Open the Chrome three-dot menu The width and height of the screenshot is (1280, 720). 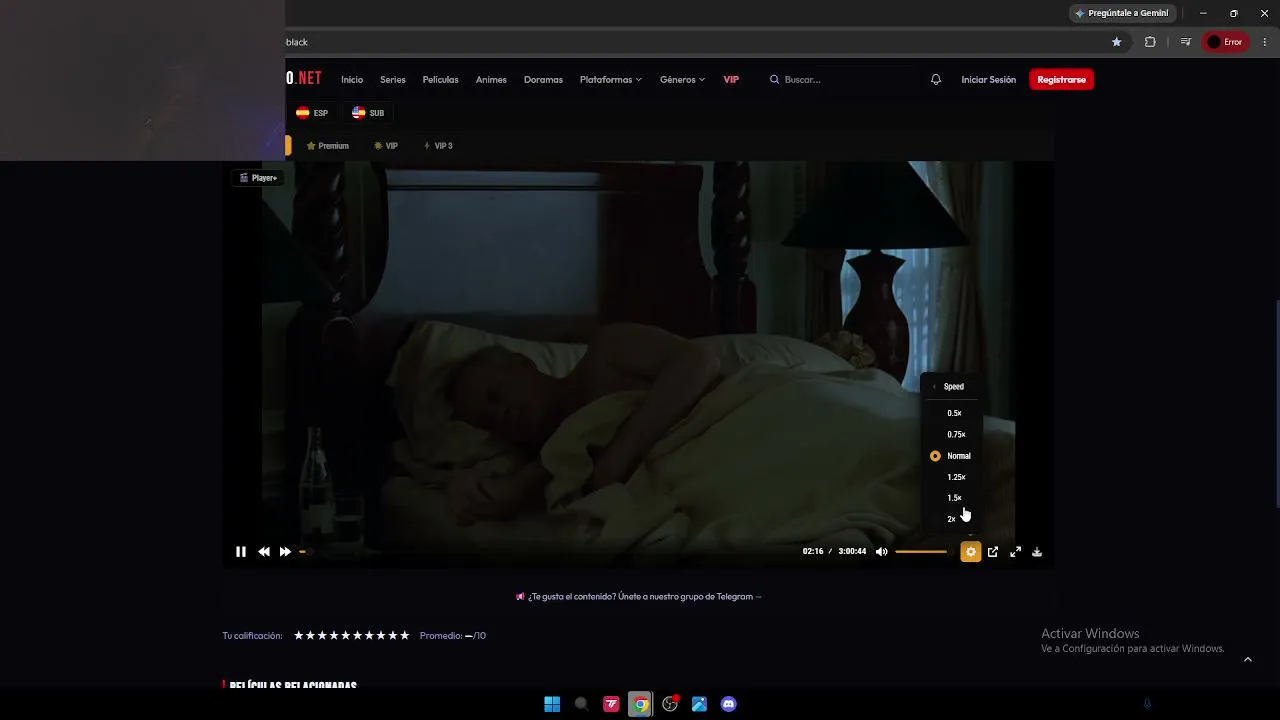pos(1265,42)
